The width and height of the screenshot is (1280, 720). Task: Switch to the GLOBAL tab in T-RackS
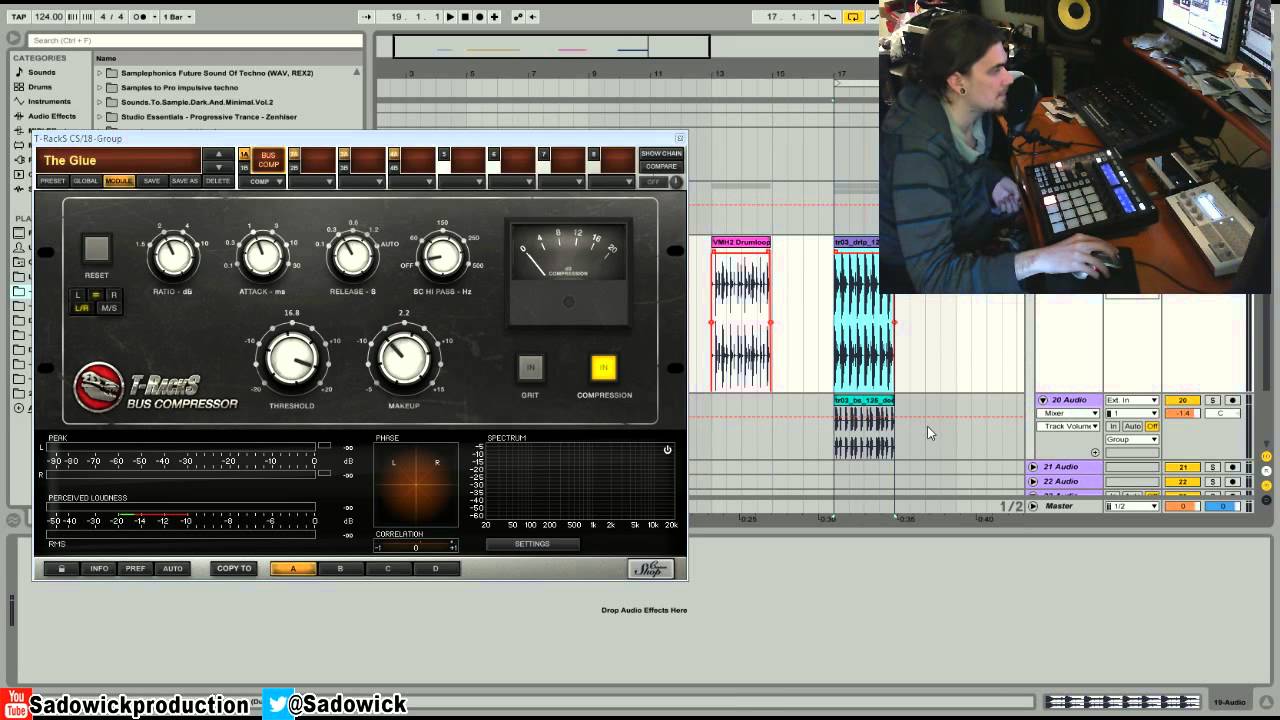click(86, 181)
